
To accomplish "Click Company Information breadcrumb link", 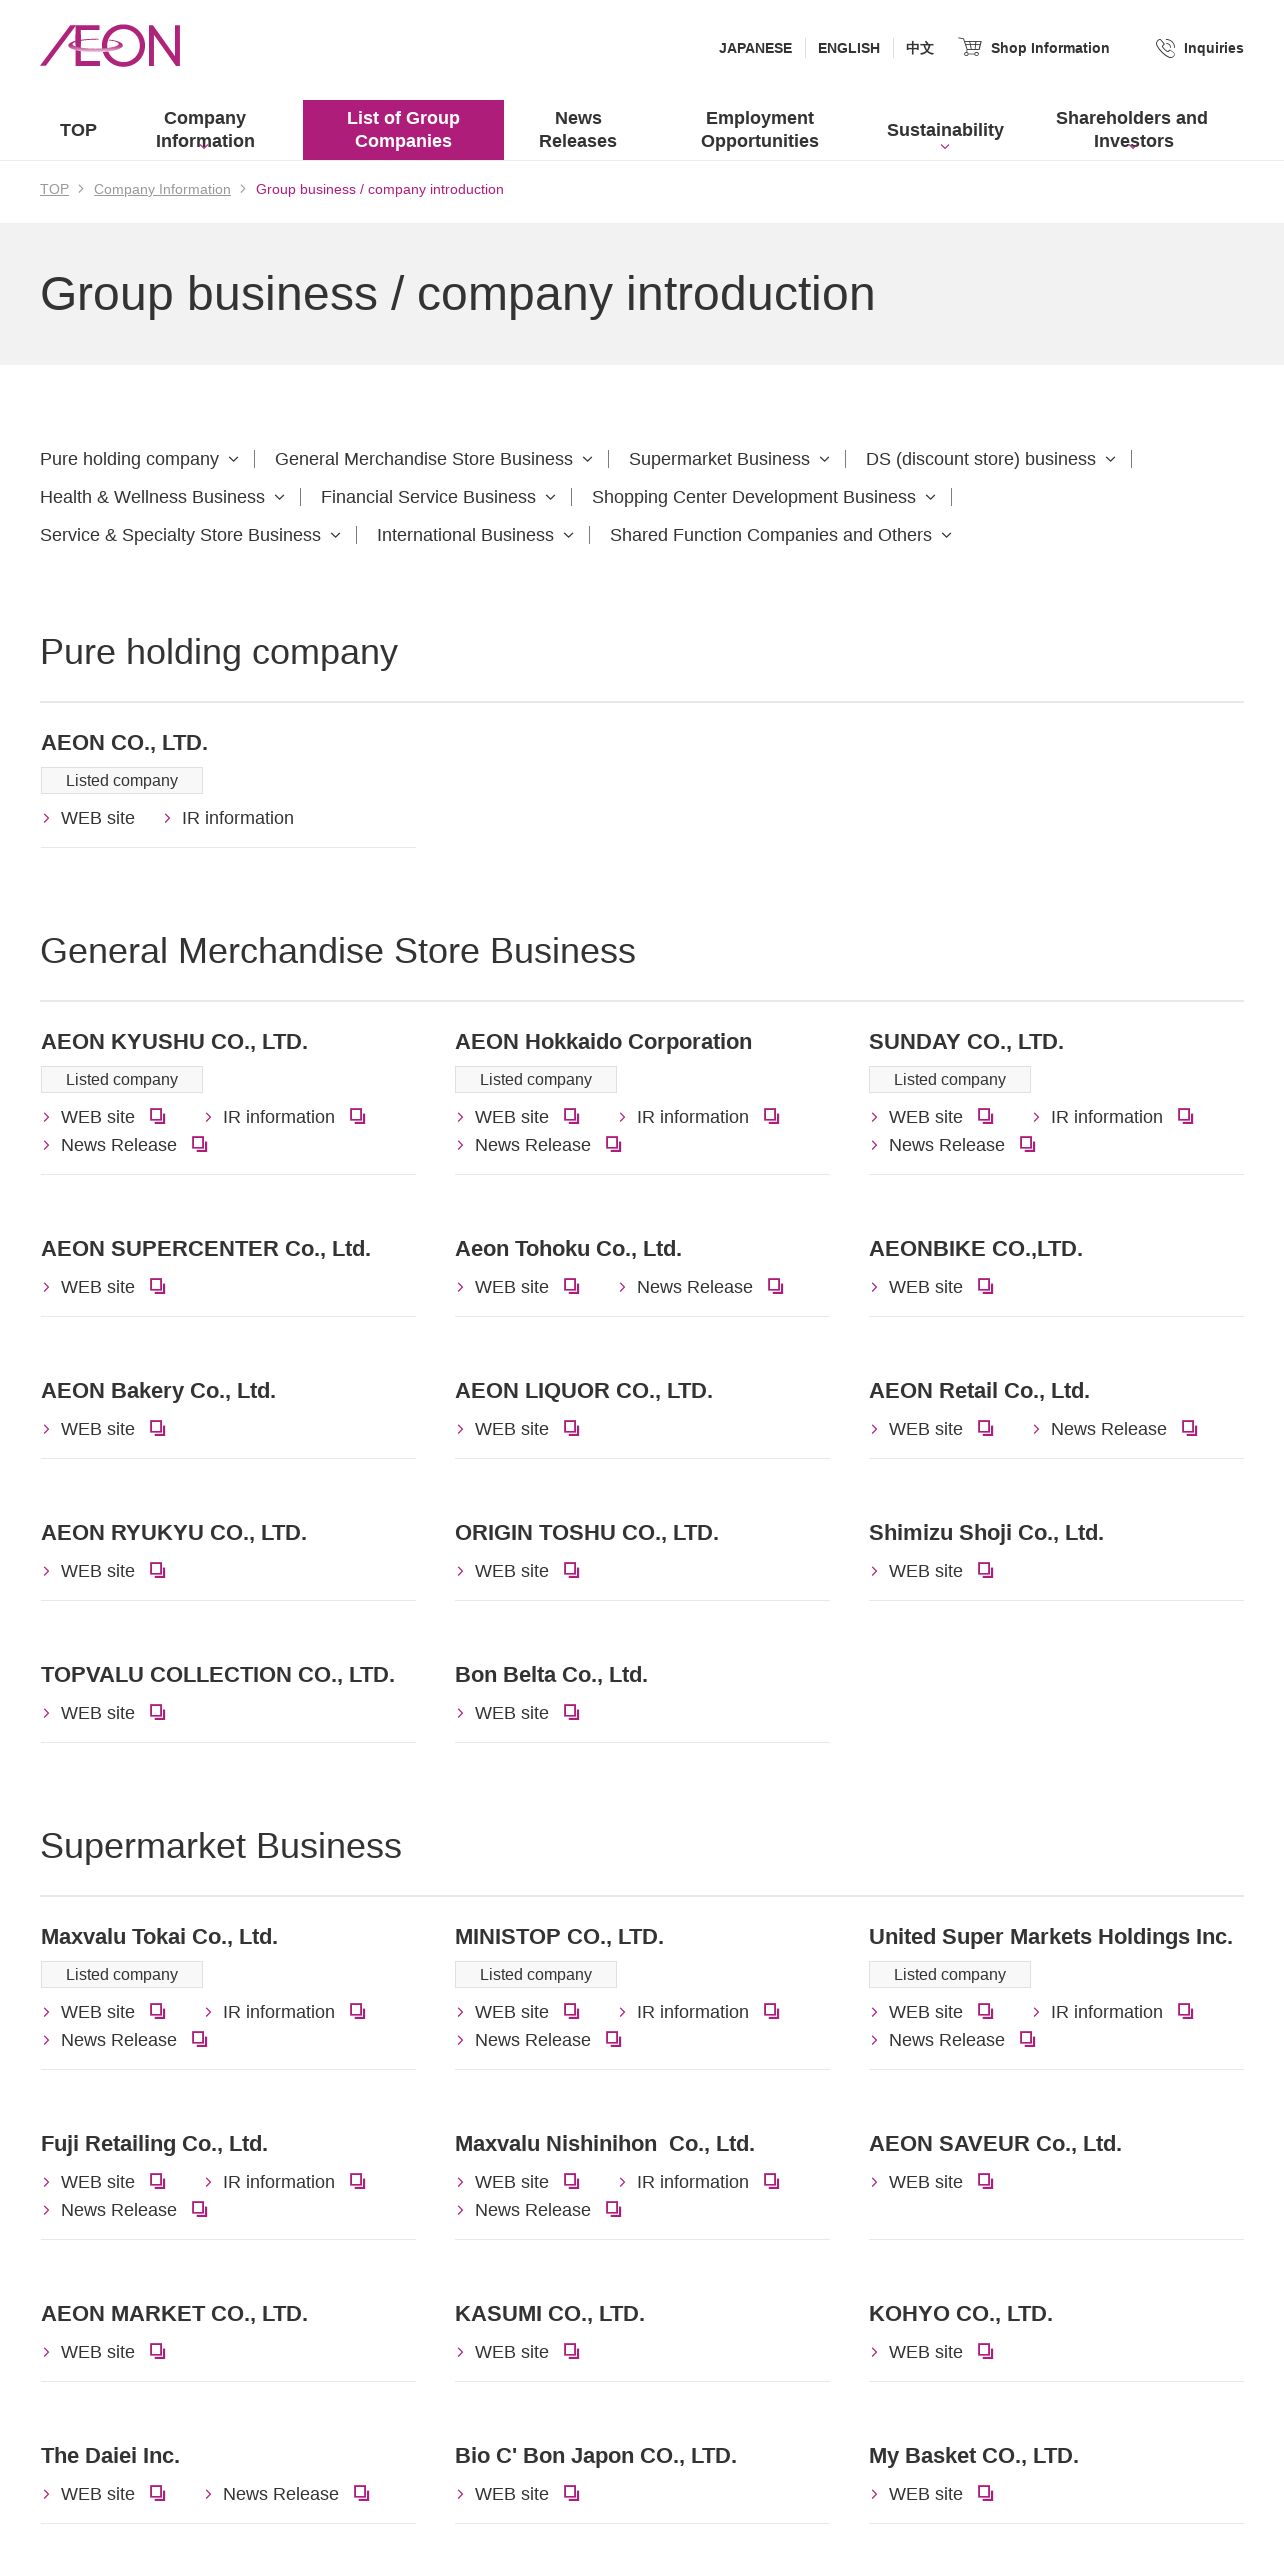I will [x=162, y=189].
